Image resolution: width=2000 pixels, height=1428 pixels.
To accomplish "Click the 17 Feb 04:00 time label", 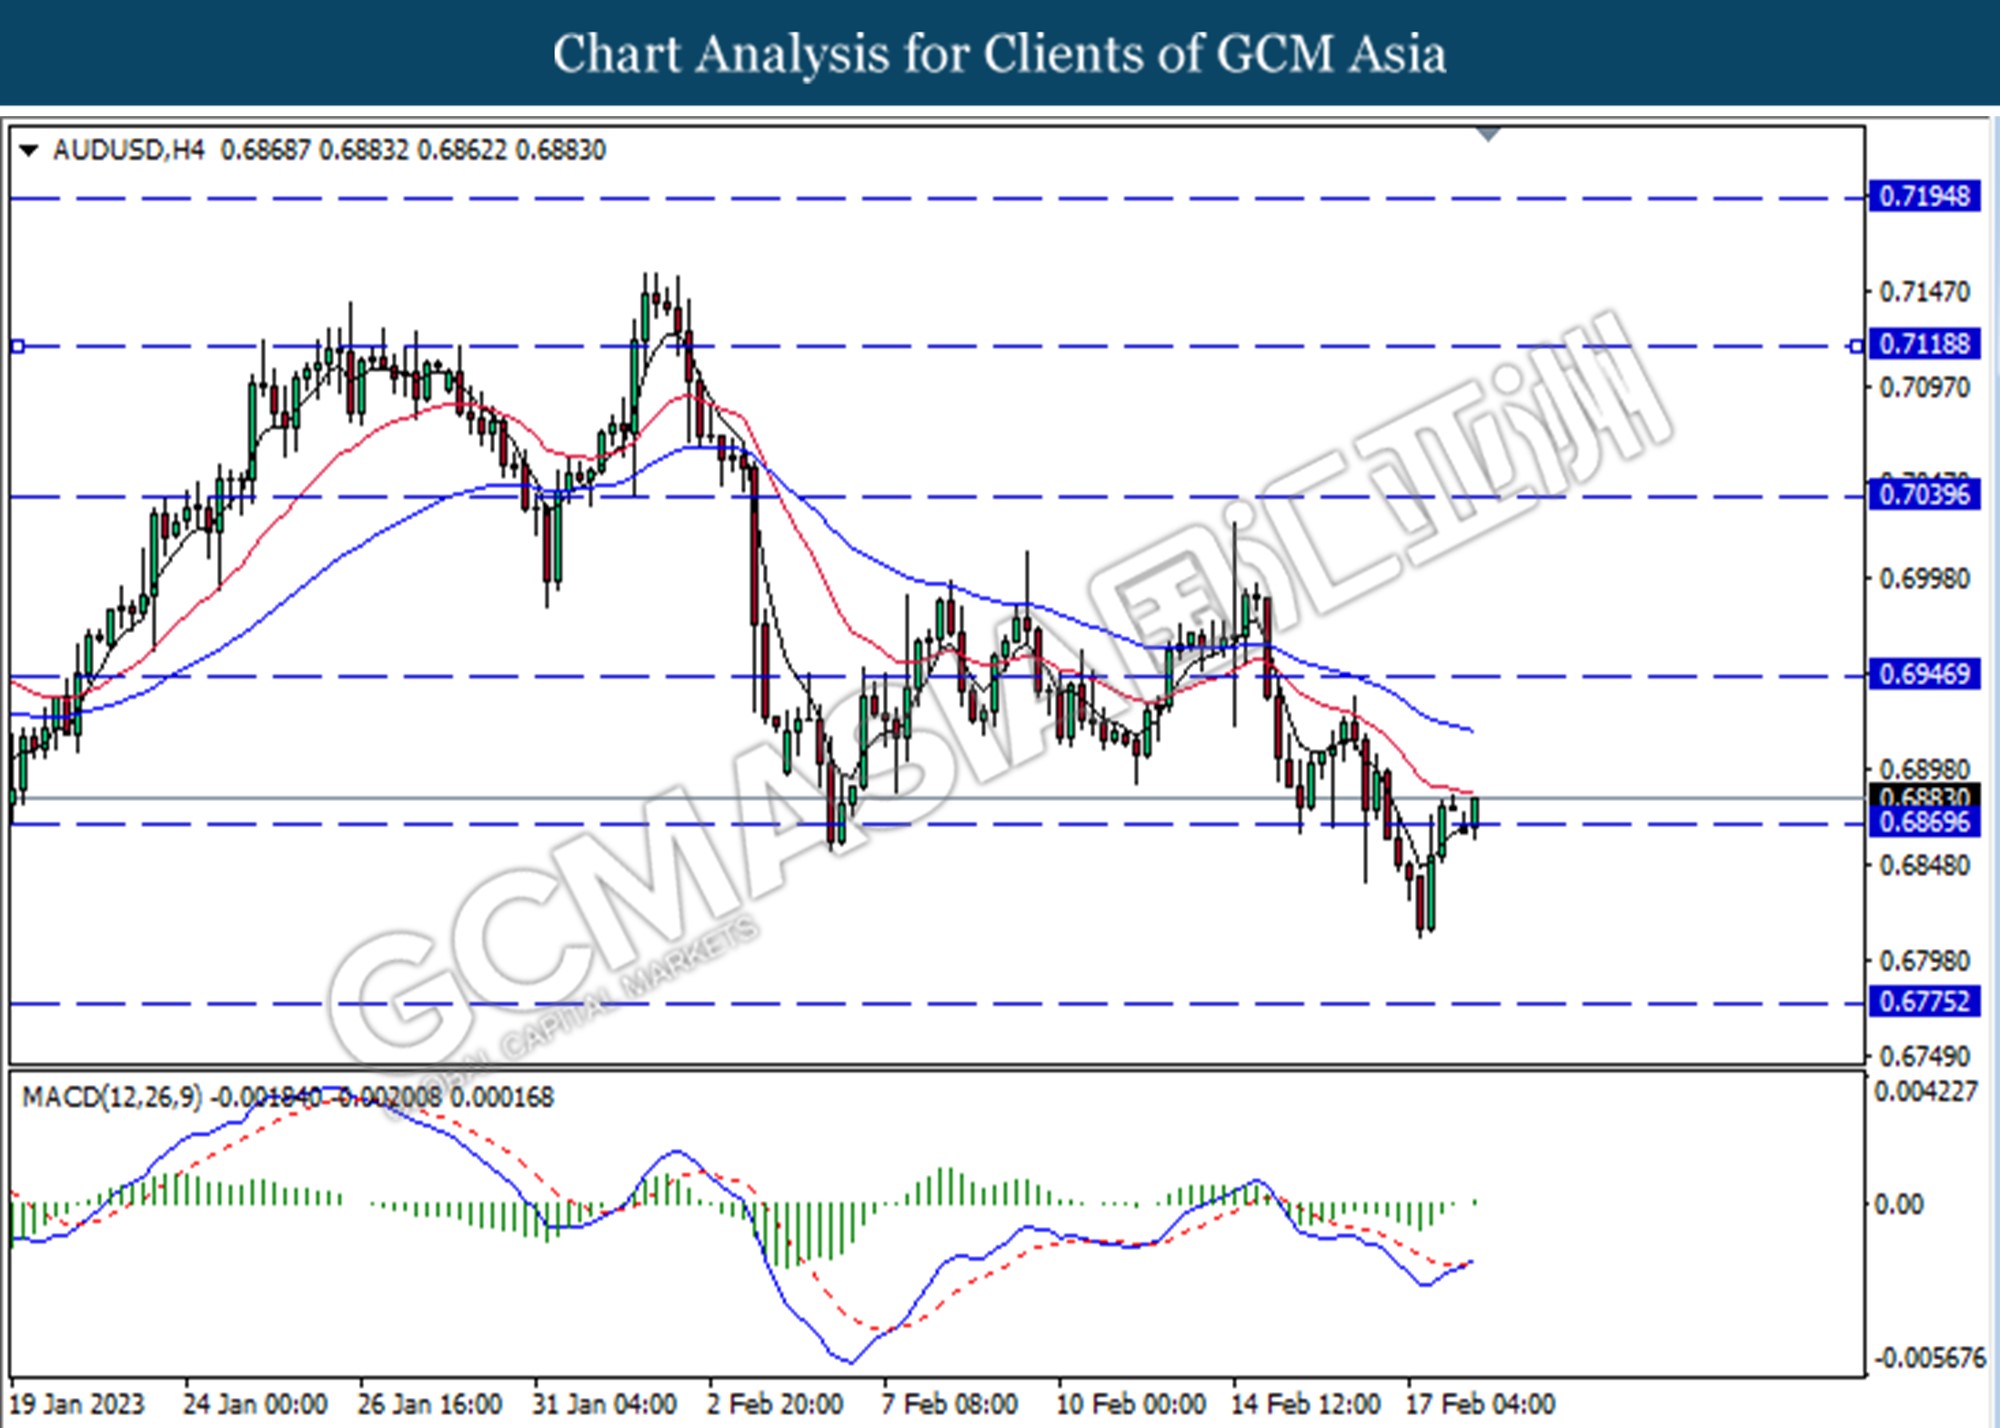I will click(1480, 1404).
